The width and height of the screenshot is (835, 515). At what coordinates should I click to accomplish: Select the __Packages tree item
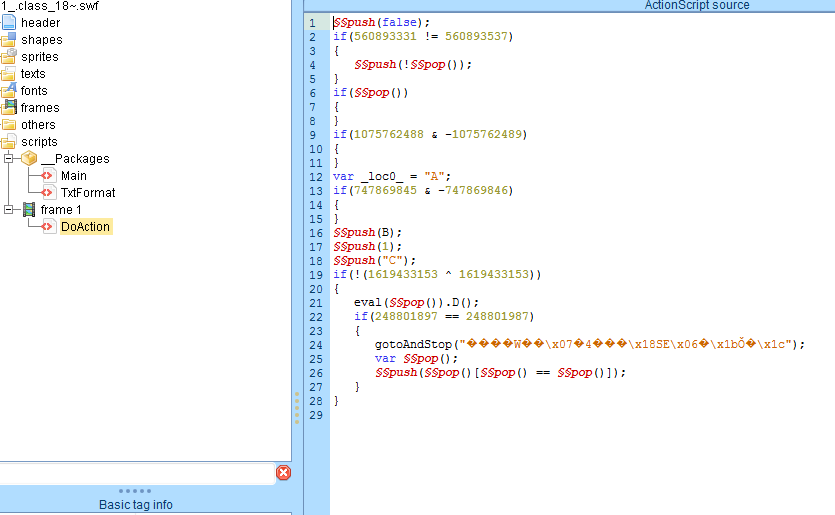tap(75, 159)
